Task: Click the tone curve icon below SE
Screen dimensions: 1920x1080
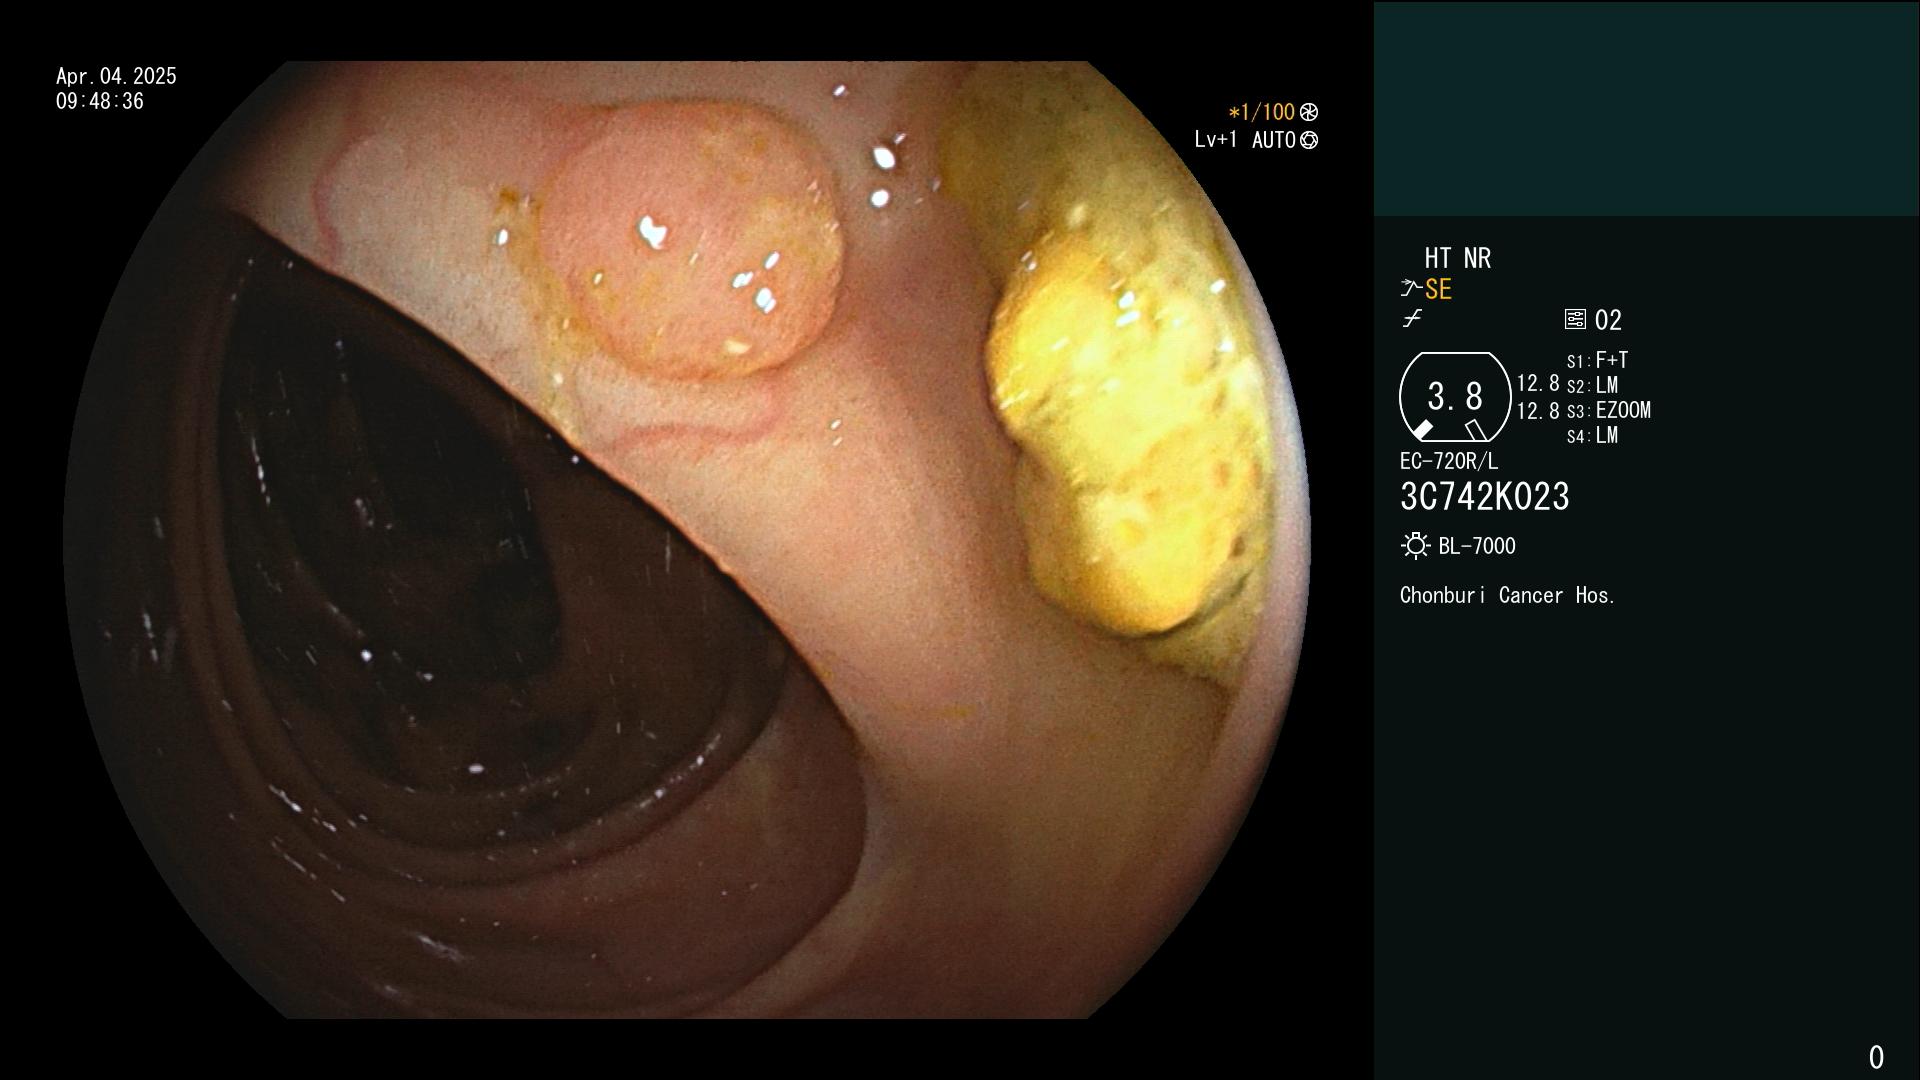Action: (1412, 319)
